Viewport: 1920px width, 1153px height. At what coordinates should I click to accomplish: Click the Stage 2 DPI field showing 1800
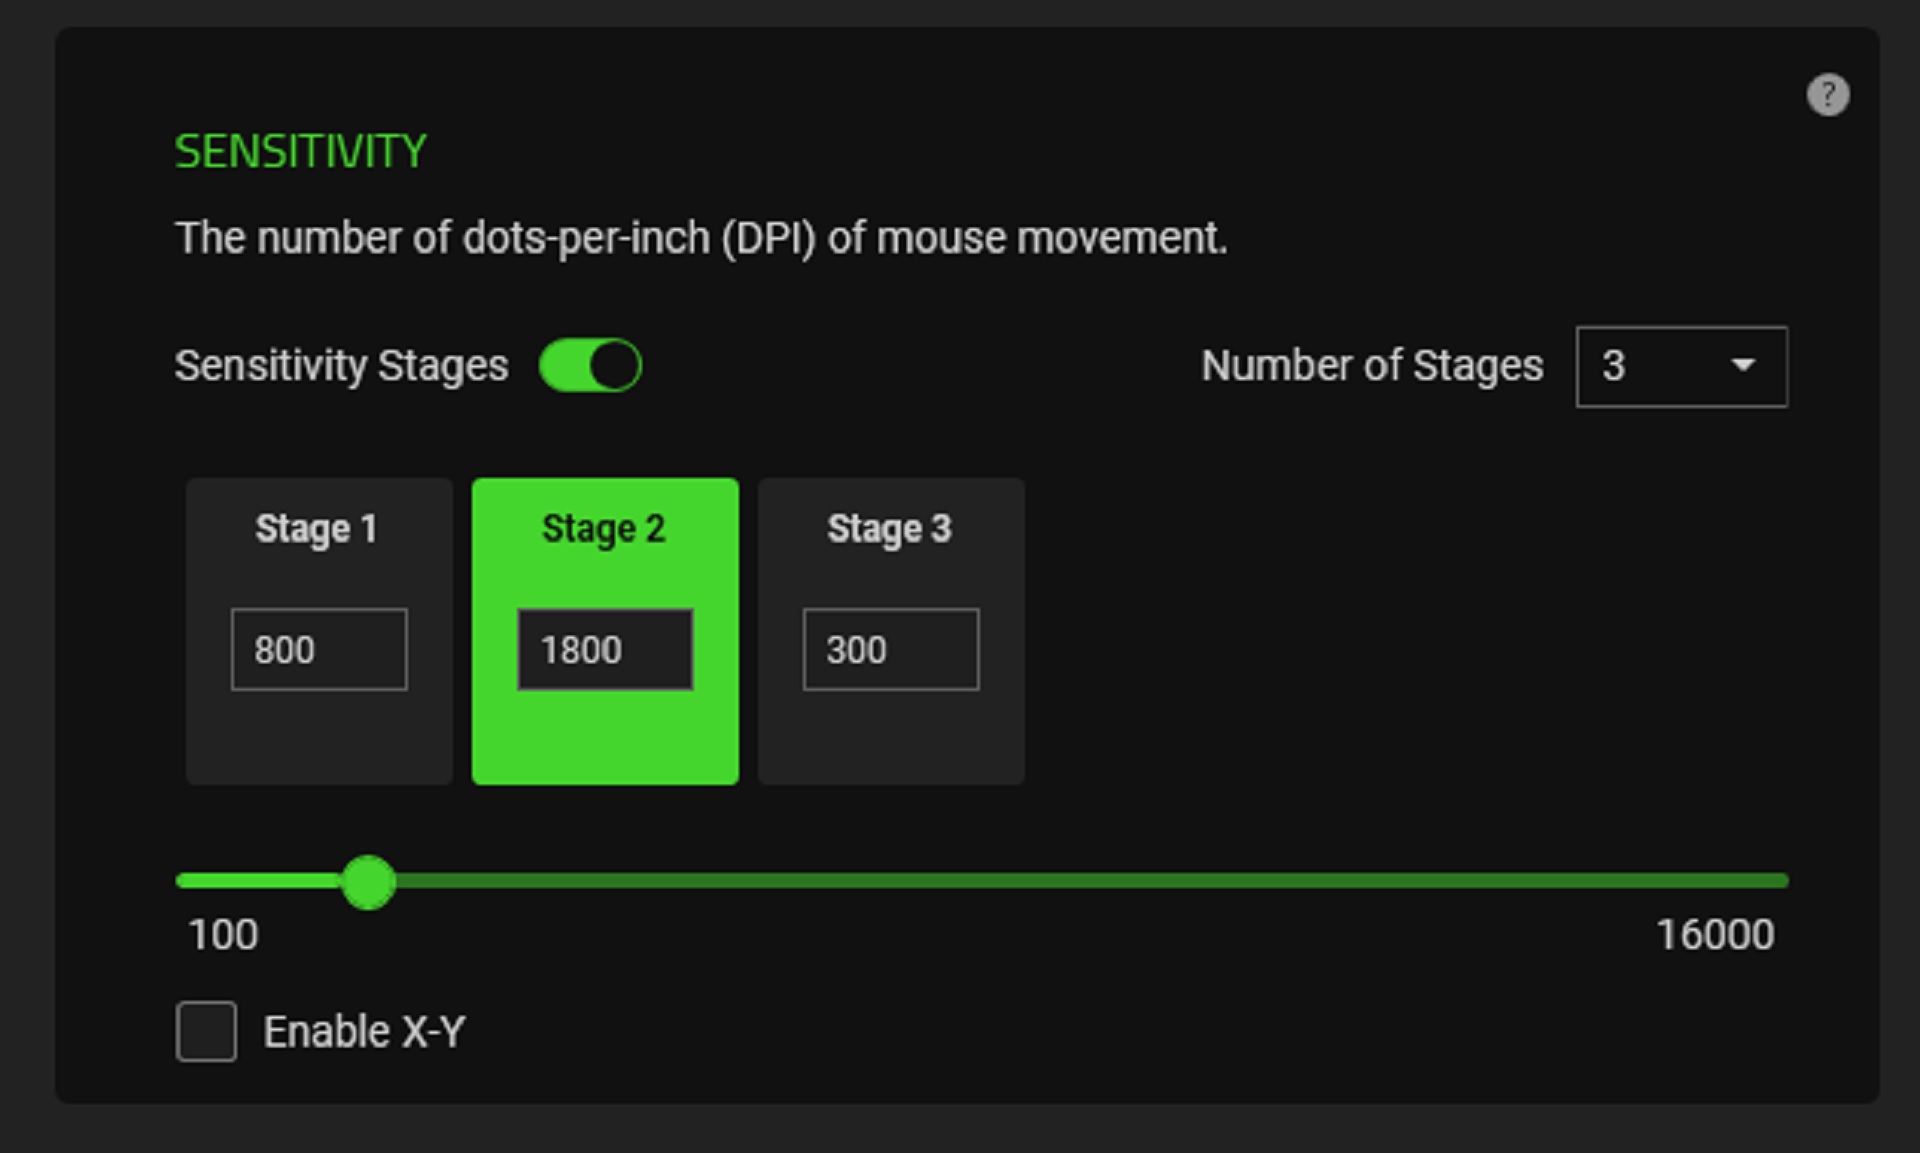click(604, 650)
